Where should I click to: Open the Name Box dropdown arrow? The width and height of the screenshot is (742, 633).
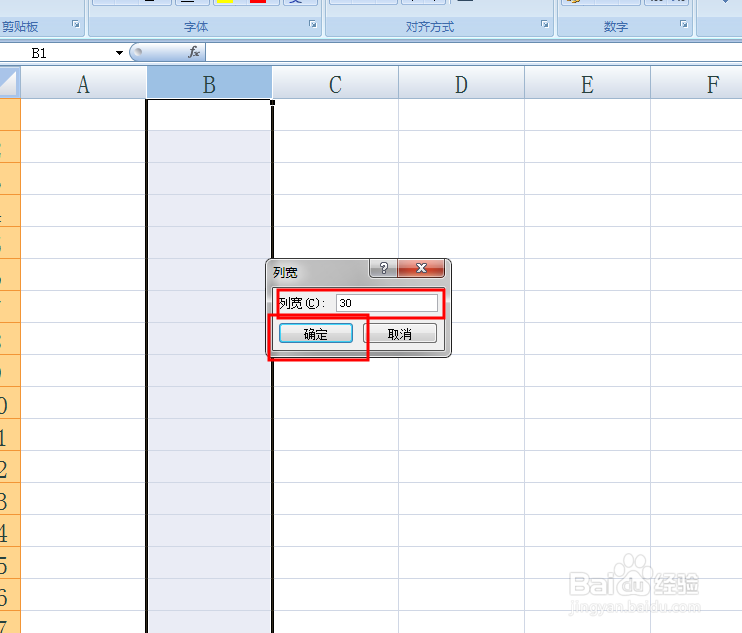(119, 53)
